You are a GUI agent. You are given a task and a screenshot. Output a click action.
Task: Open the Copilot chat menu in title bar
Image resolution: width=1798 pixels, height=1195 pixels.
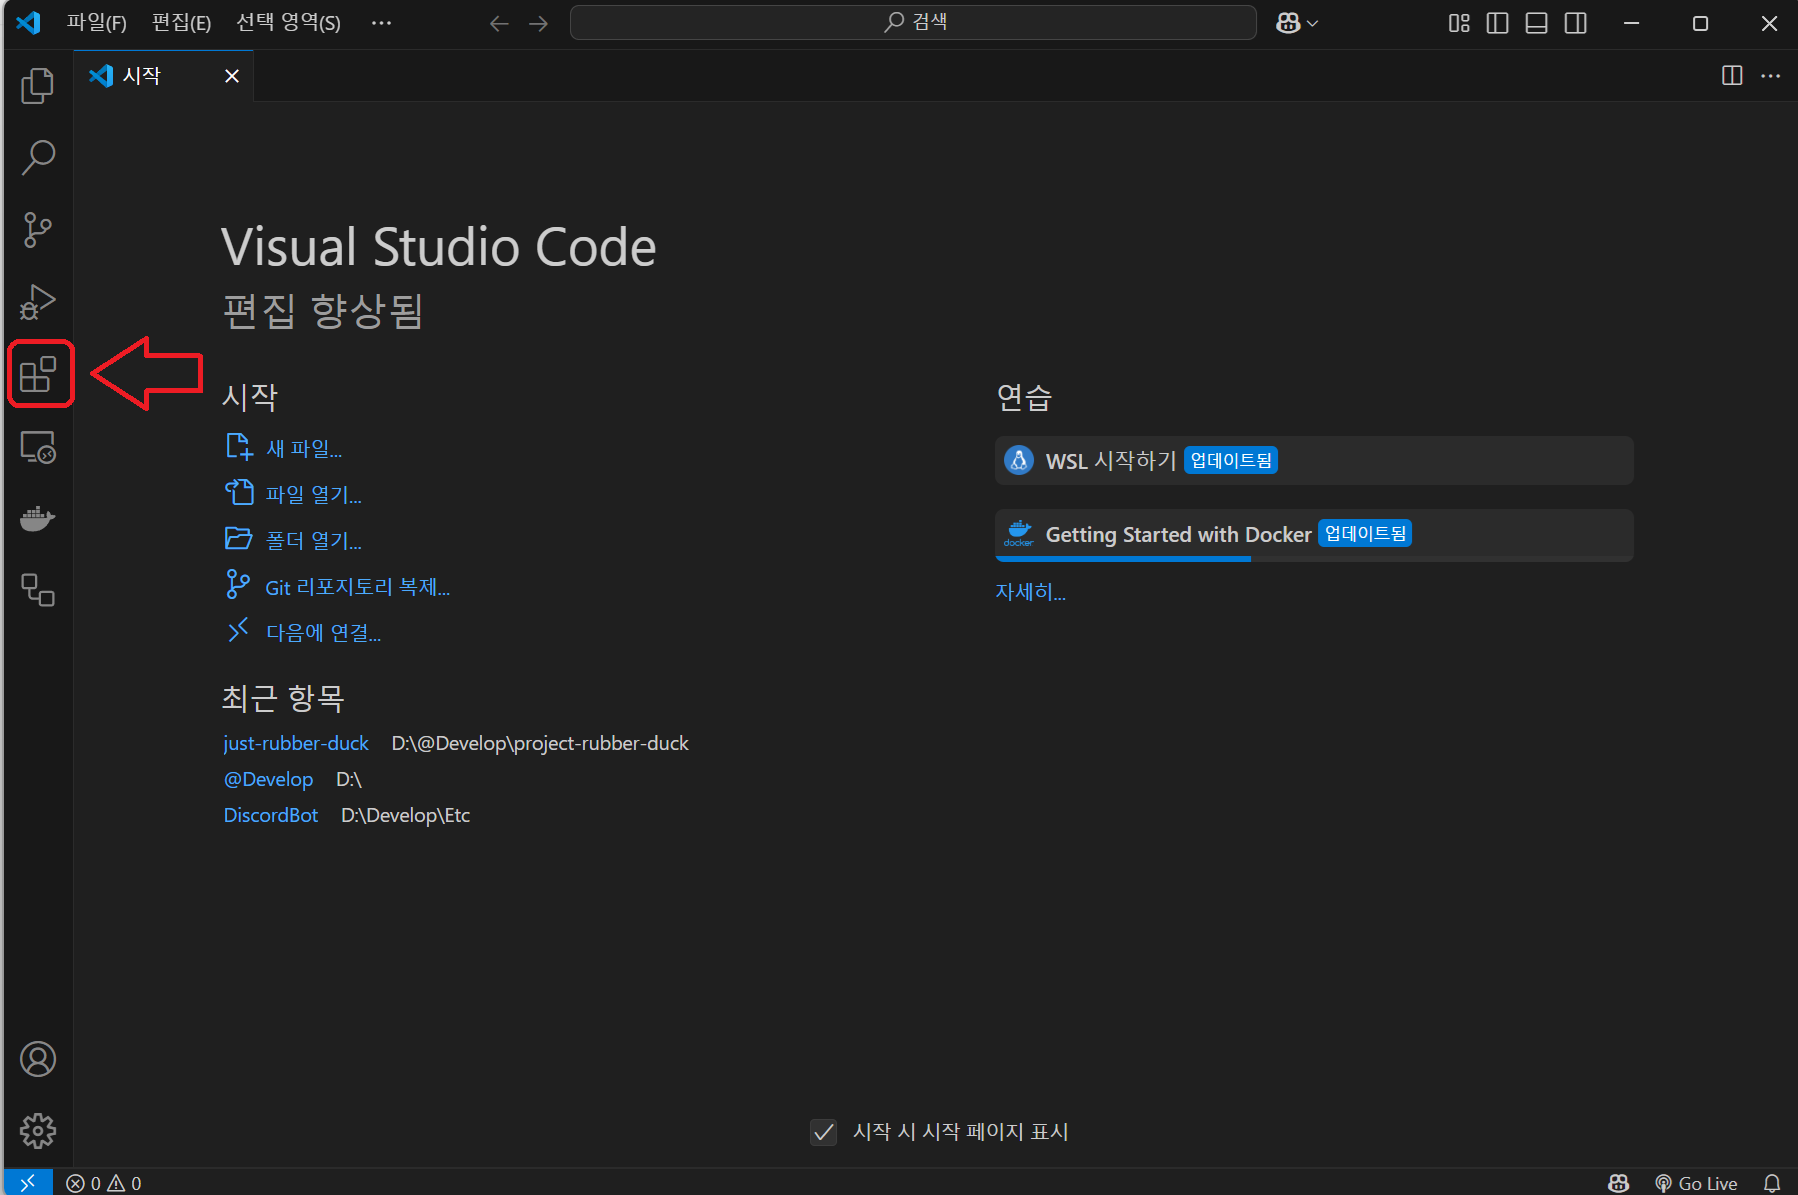point(1297,23)
